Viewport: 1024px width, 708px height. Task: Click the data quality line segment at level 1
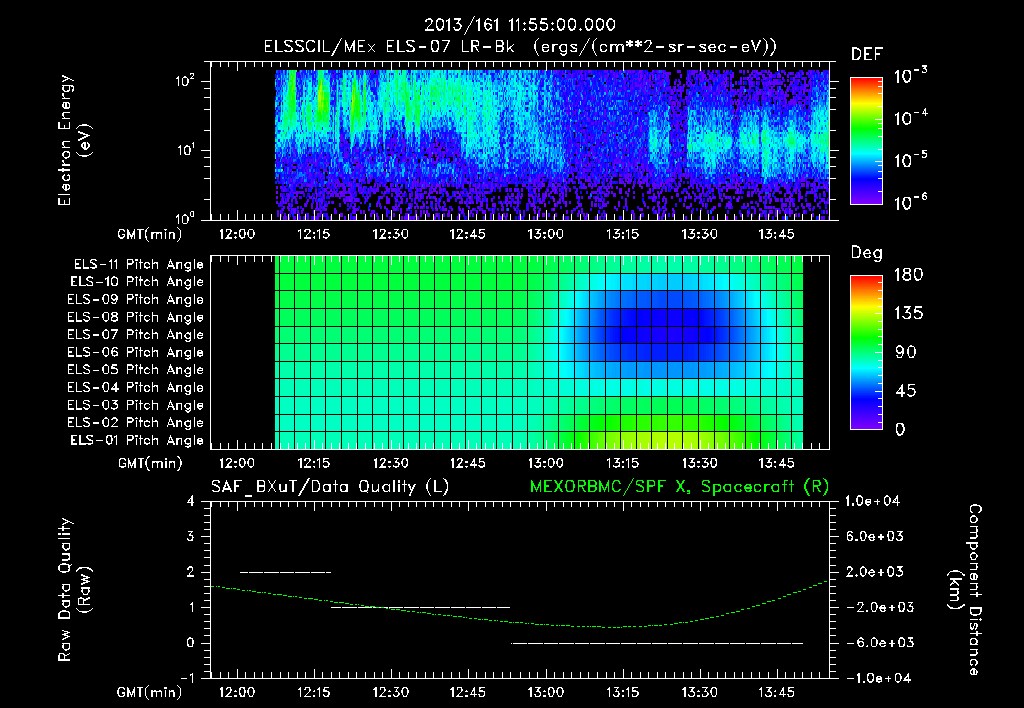pos(421,607)
